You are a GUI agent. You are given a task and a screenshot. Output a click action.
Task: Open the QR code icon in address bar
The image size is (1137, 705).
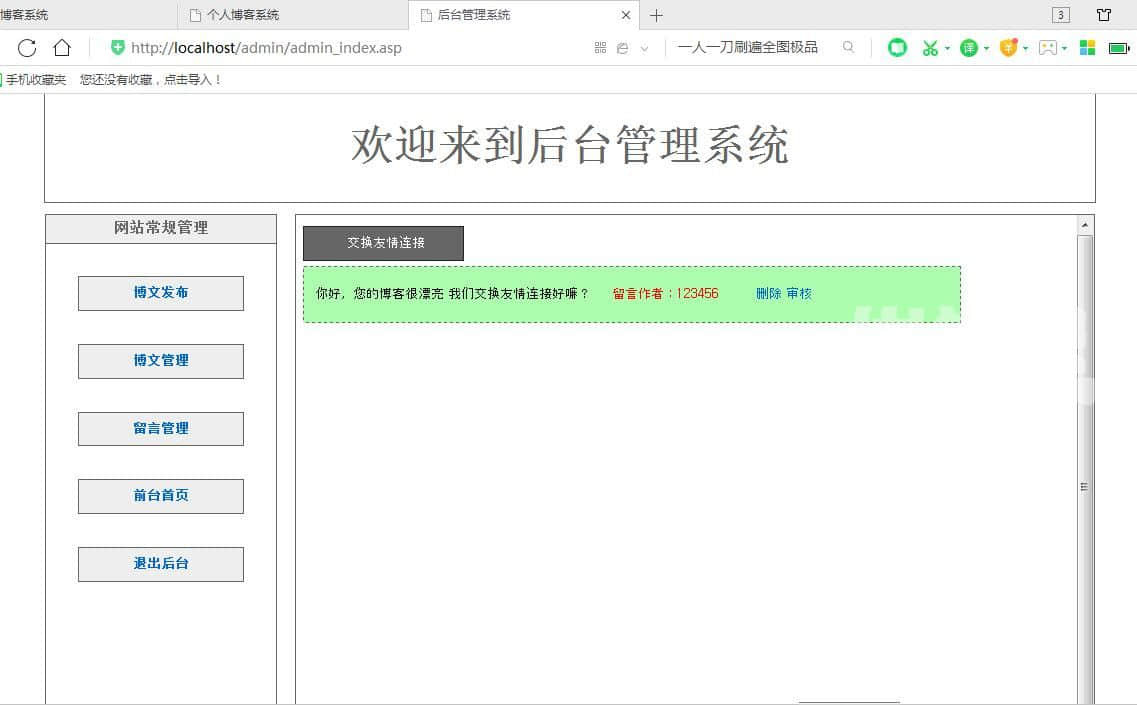tap(600, 47)
